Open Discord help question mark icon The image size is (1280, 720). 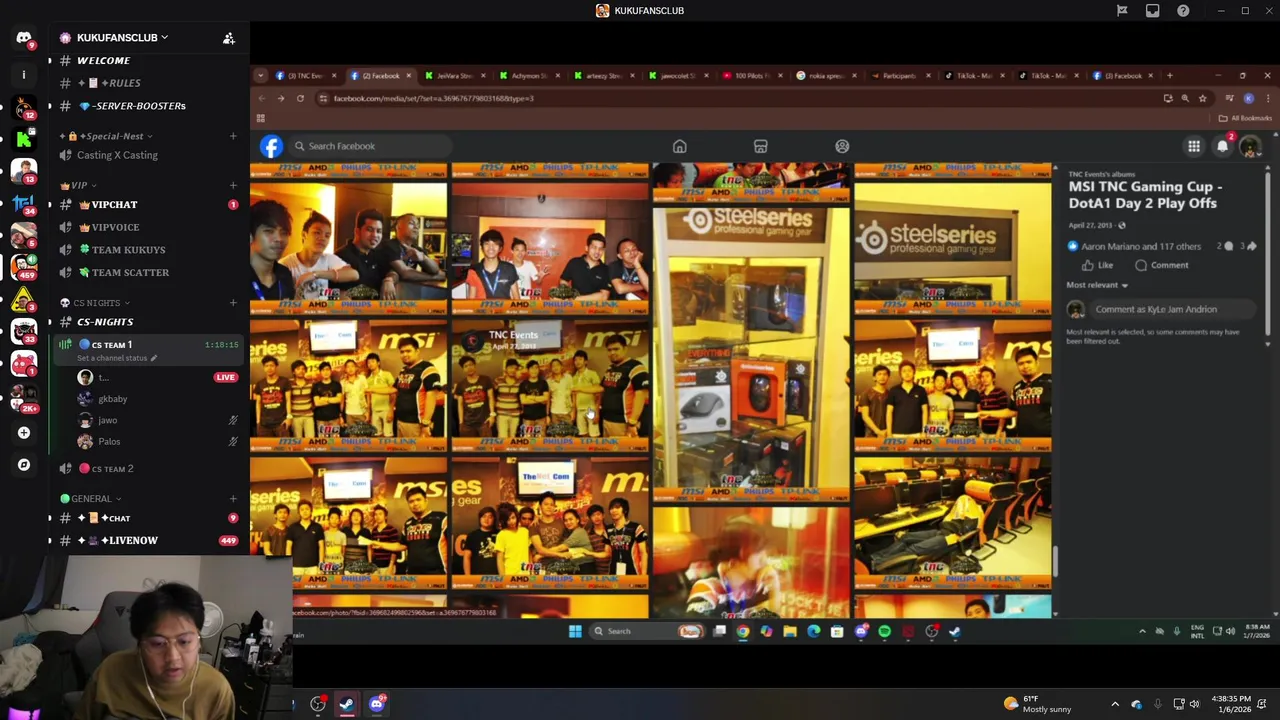(x=1183, y=10)
